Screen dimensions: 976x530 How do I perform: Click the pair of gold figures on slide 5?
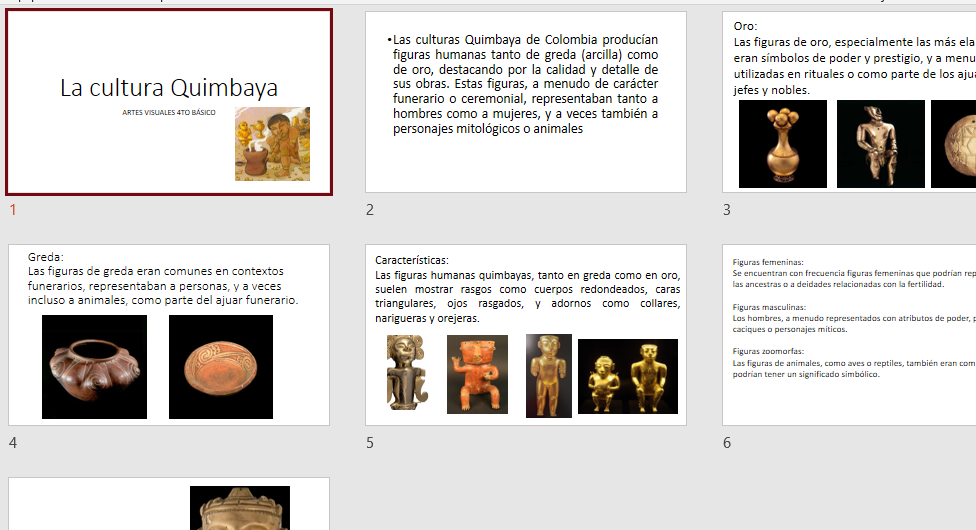coord(627,377)
